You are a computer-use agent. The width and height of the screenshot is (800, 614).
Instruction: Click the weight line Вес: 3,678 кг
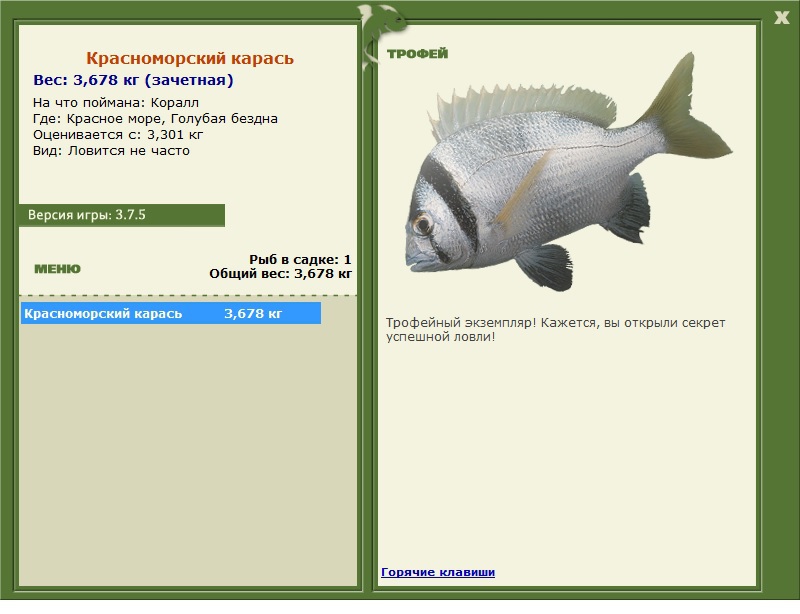133,80
